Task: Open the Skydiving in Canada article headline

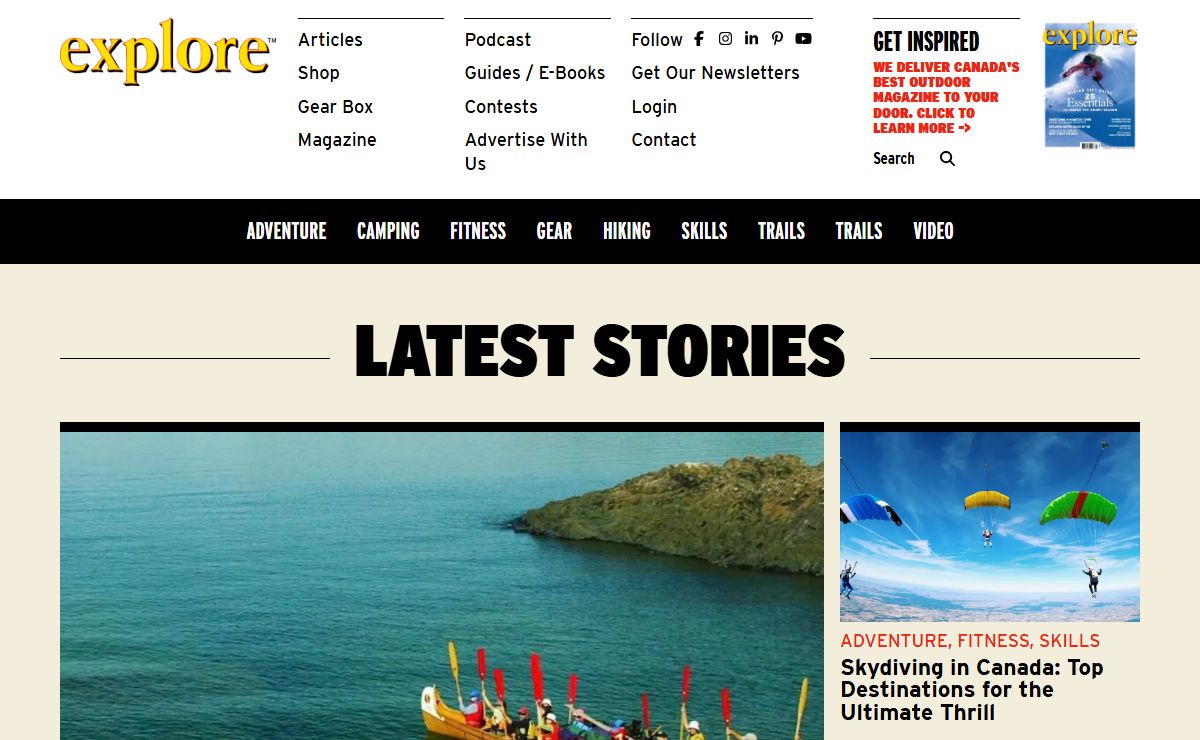Action: click(972, 690)
